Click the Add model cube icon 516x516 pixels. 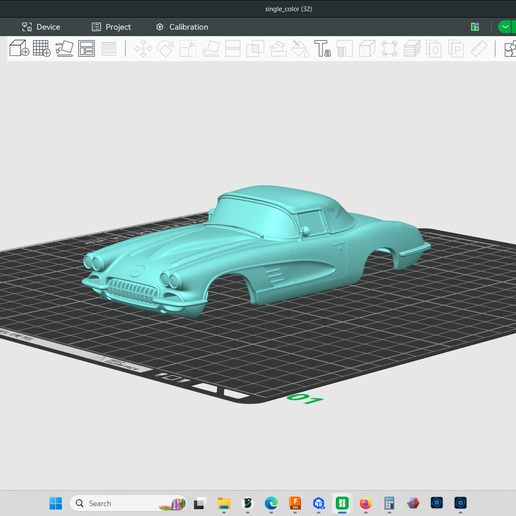tap(19, 48)
